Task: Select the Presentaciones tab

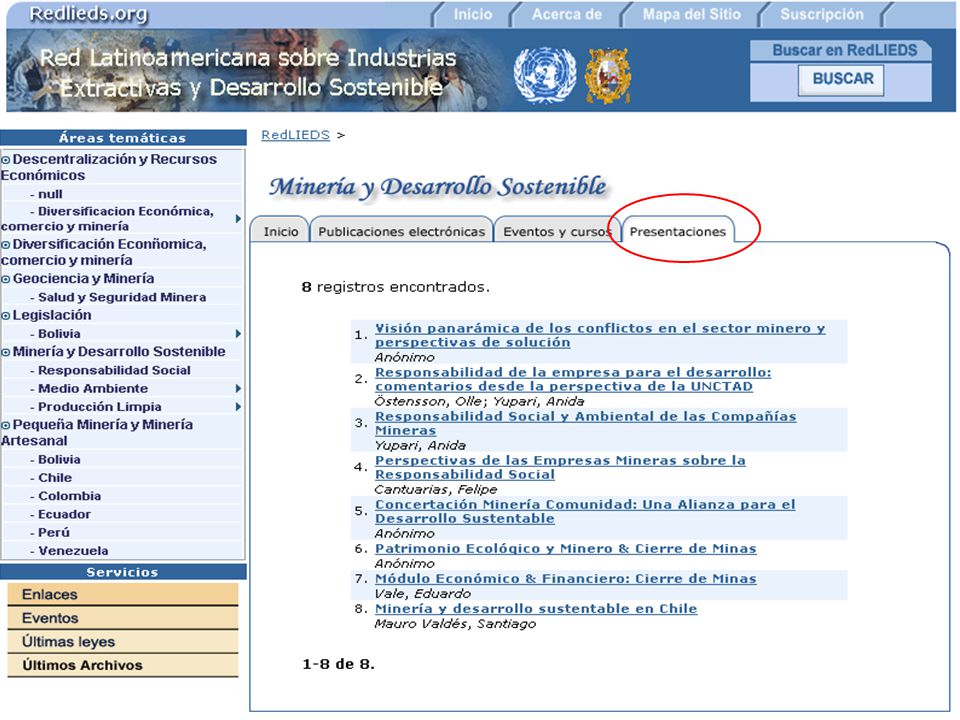Action: click(x=678, y=231)
